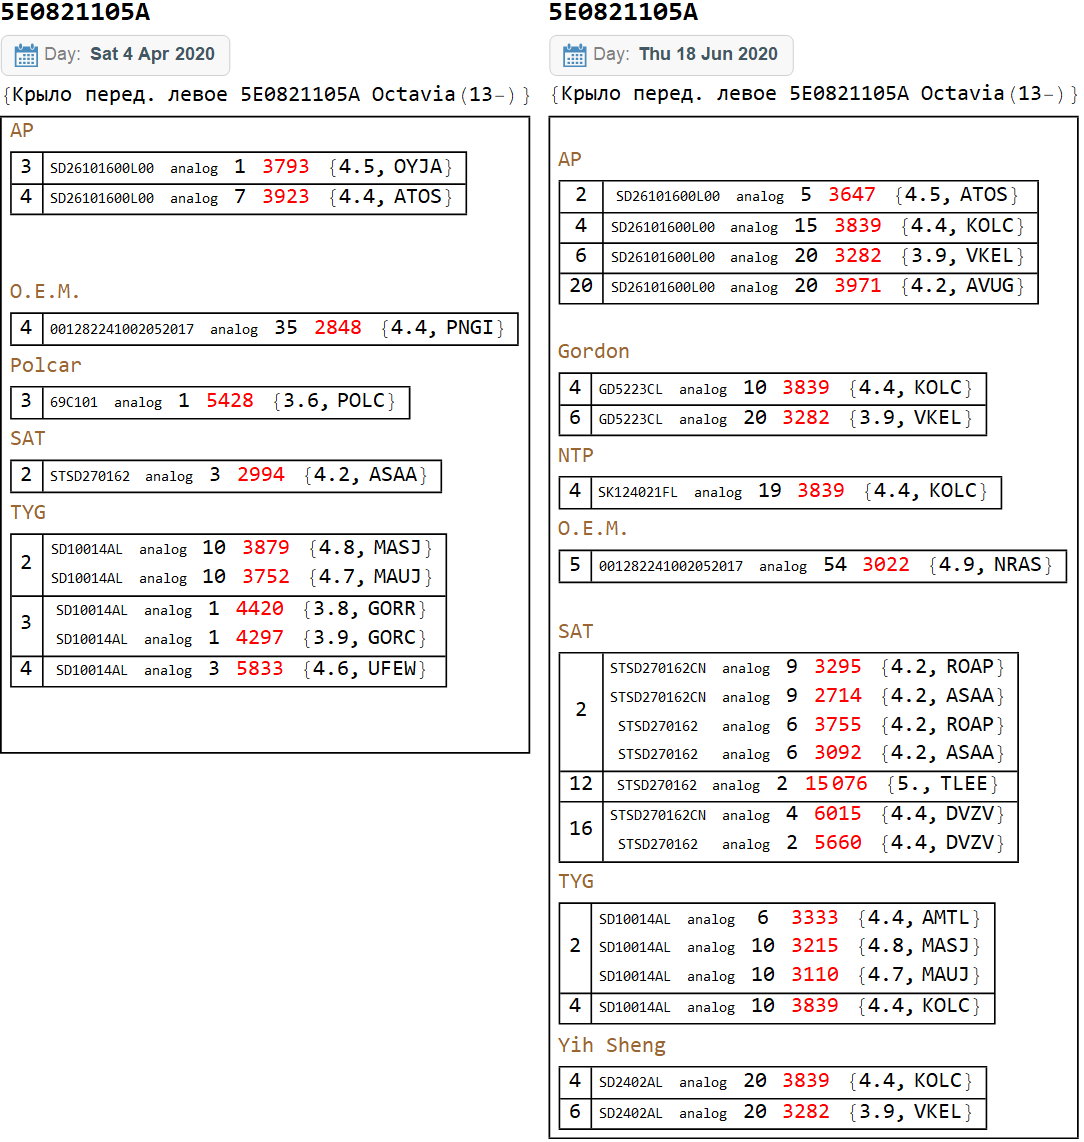Click price 2994 in April SAT ASAA row
The image size is (1084, 1142).
[260, 475]
